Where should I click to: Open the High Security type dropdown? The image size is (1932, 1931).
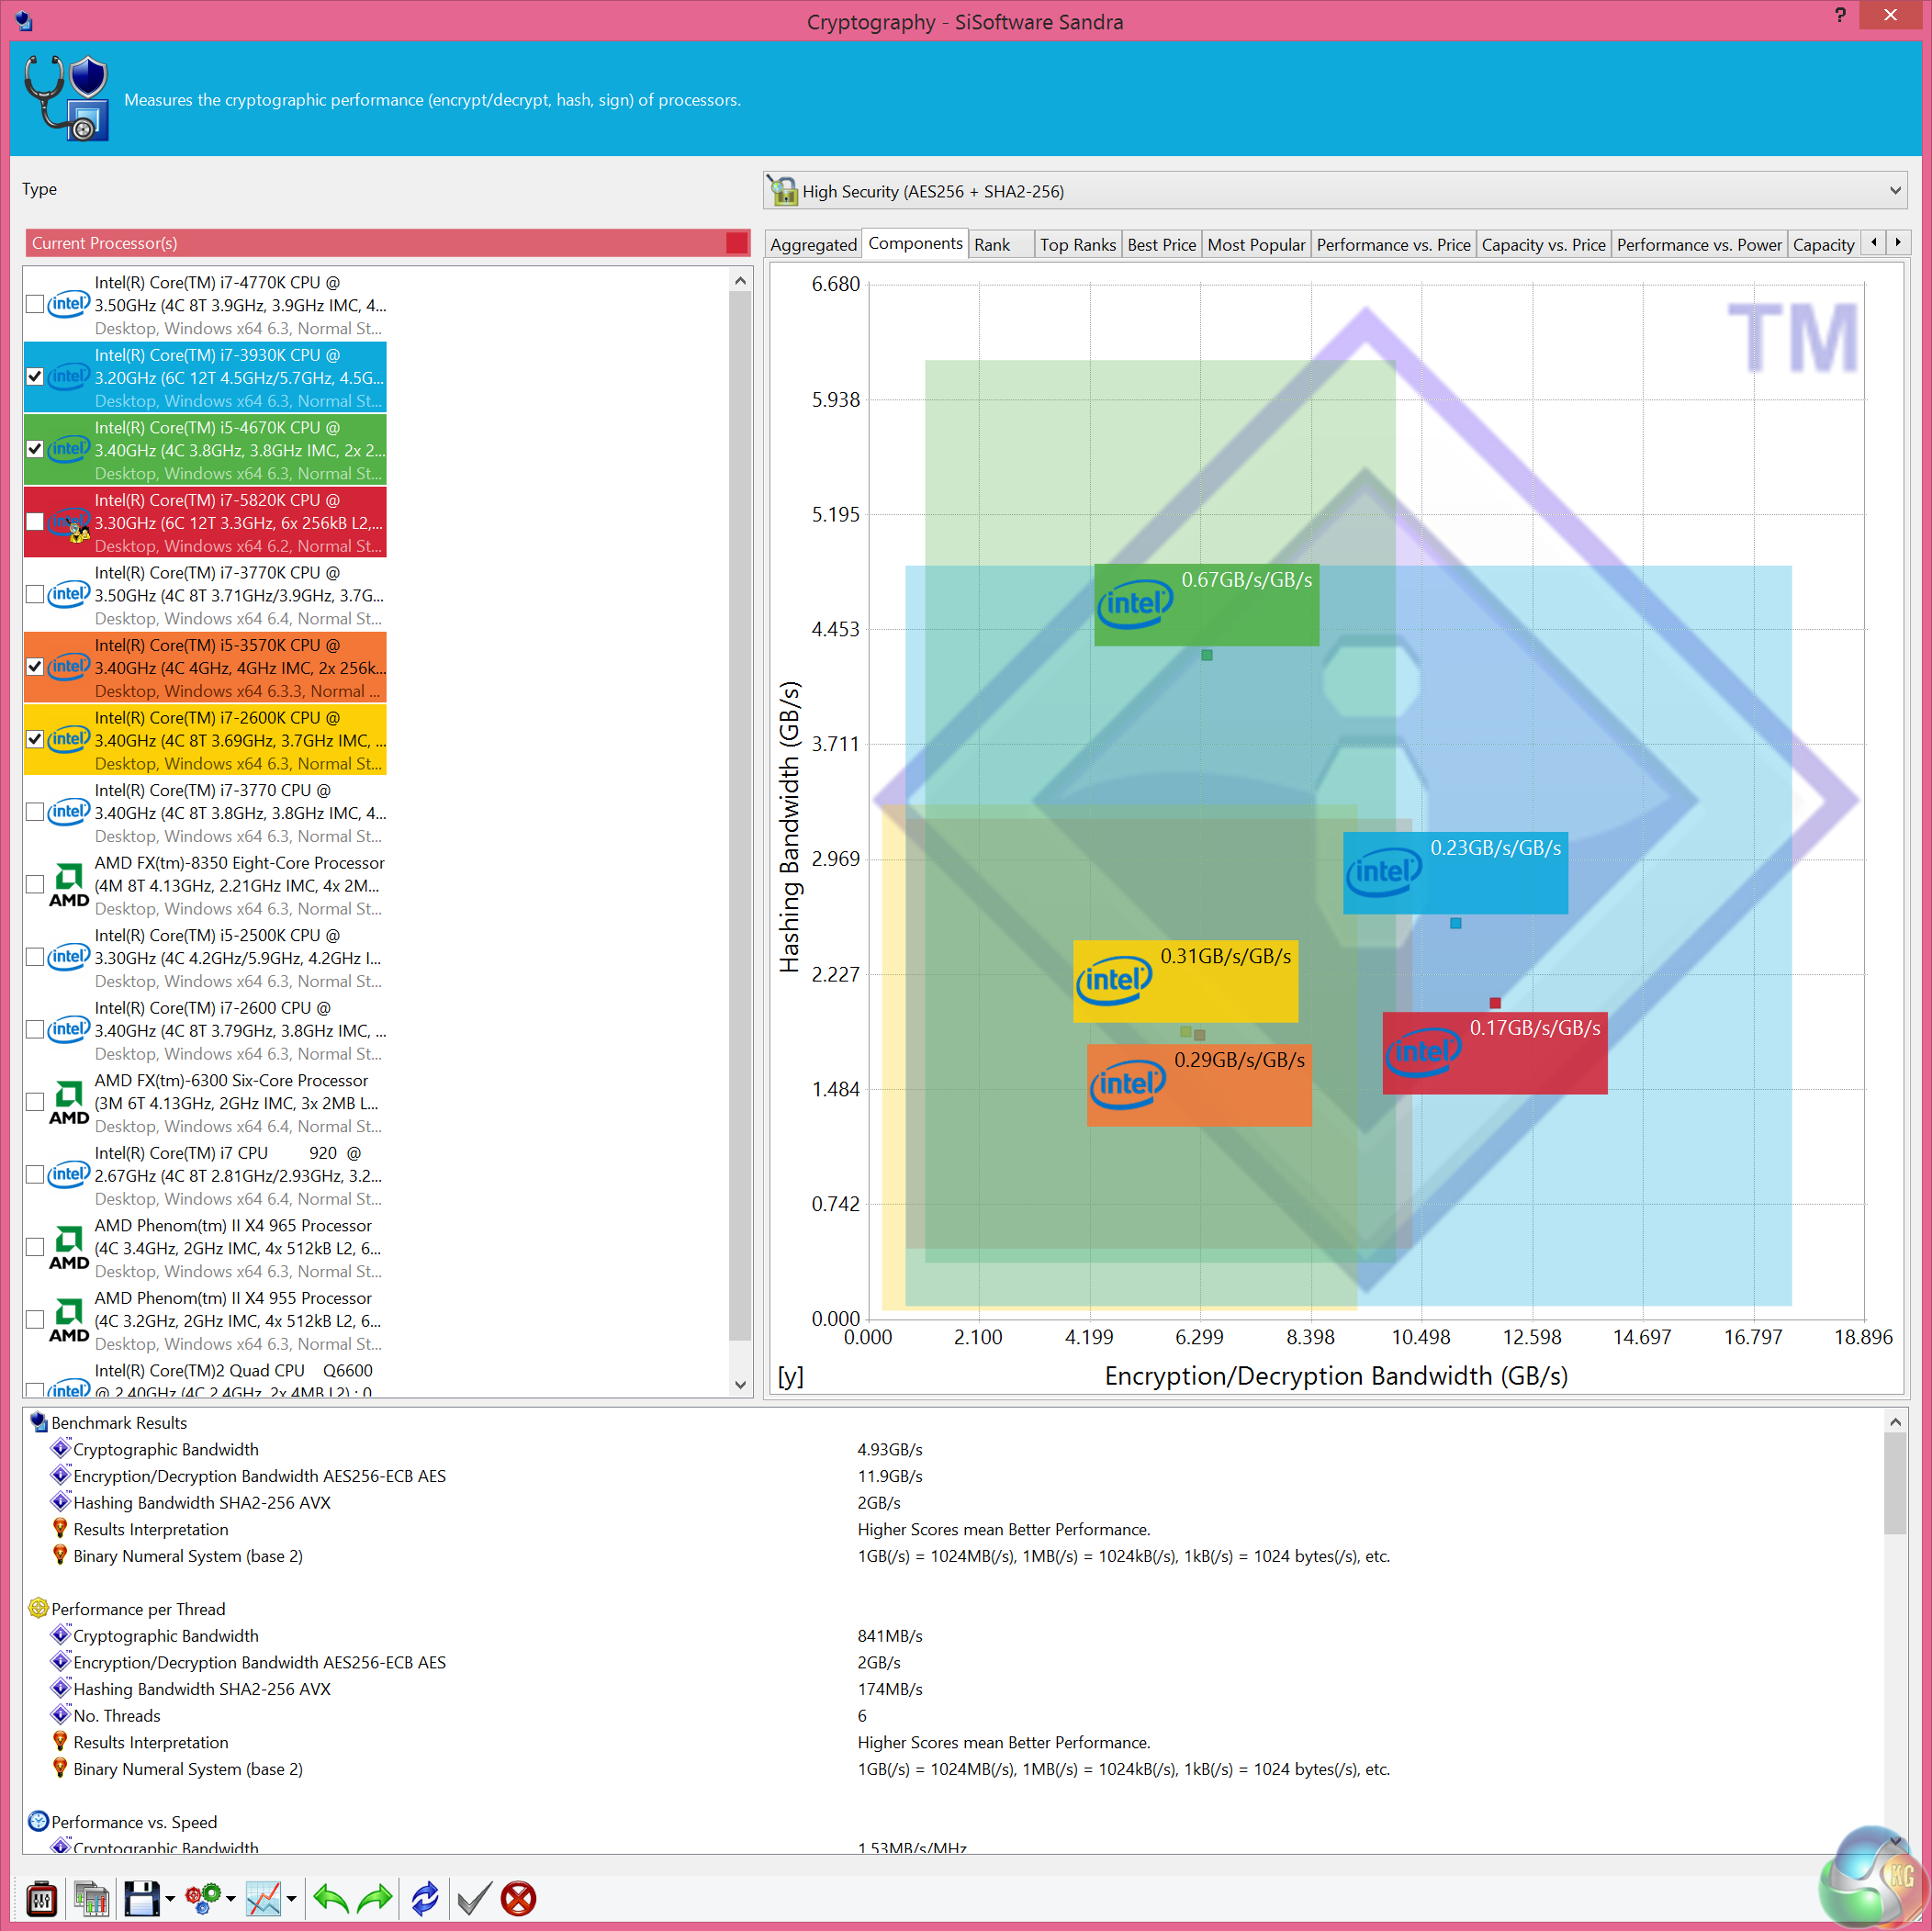(x=1893, y=191)
